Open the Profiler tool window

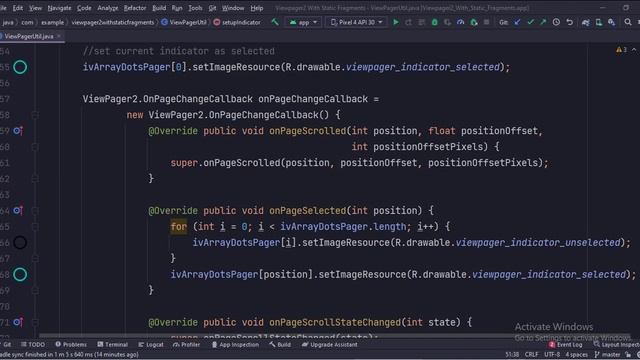click(187, 344)
